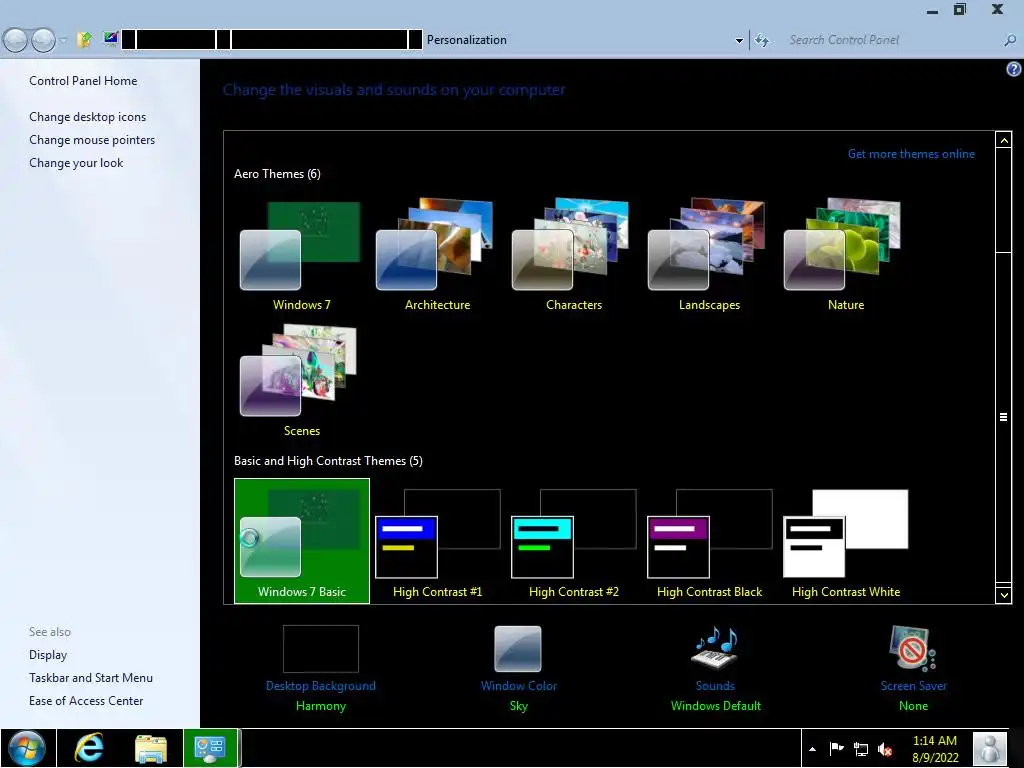Open the Action Center flag icon
Viewport: 1024px width, 768px height.
click(836, 748)
